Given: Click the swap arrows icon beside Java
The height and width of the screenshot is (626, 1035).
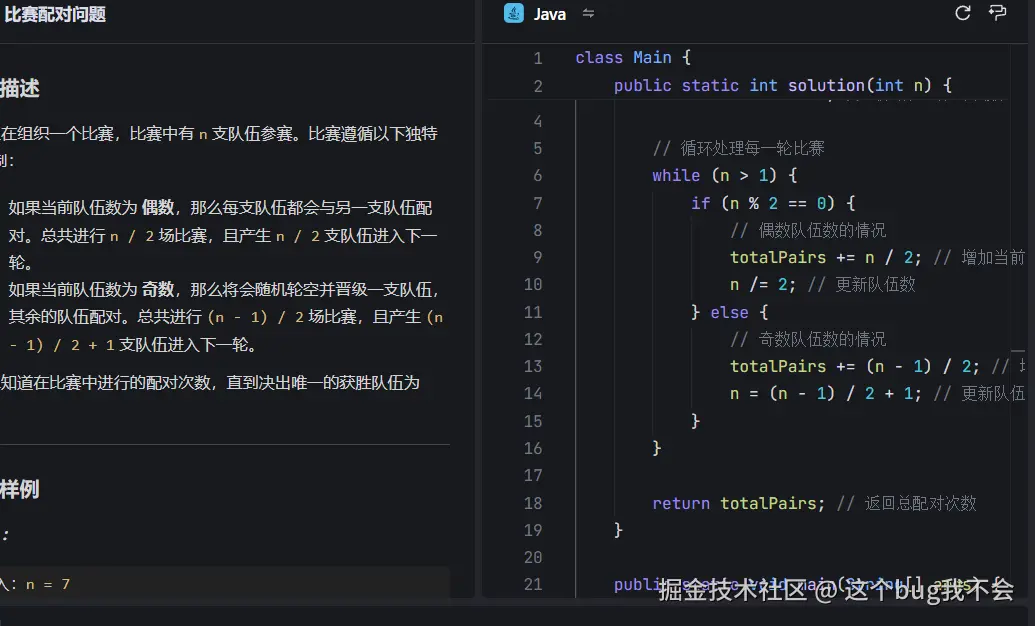Looking at the screenshot, I should 587,14.
